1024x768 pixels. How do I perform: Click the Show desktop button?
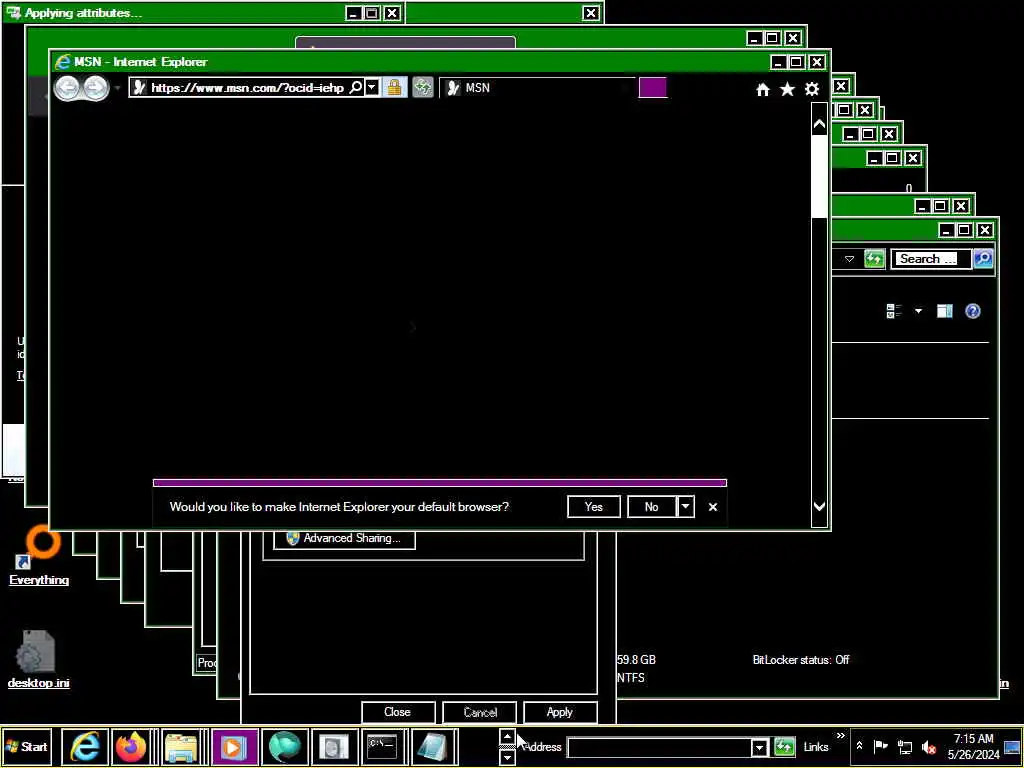click(1013, 746)
